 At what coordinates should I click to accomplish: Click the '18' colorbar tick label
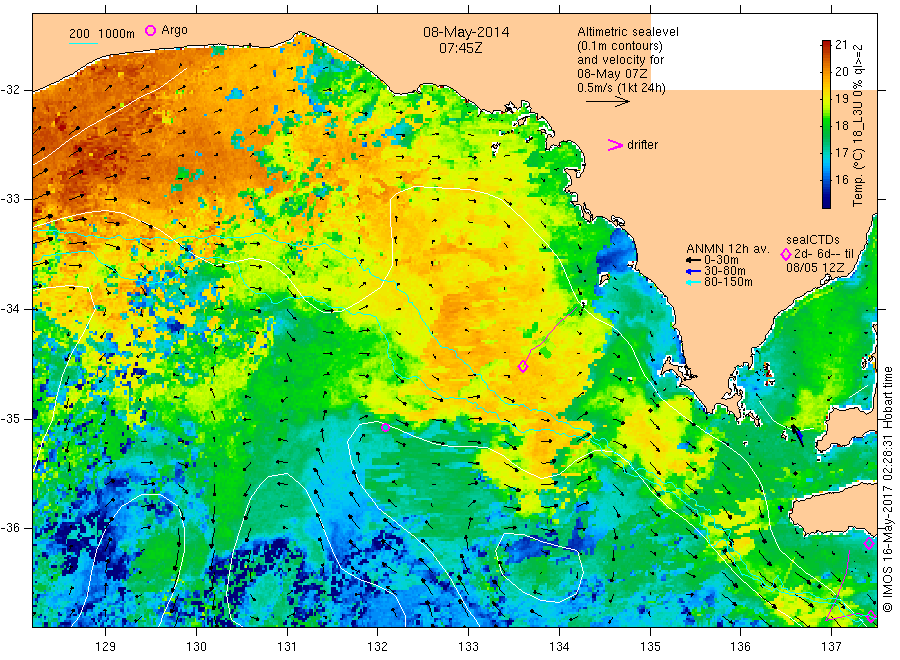841,125
